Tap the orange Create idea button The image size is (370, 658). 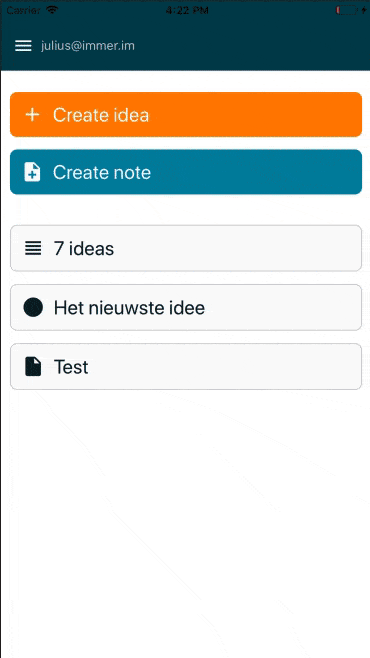click(186, 115)
